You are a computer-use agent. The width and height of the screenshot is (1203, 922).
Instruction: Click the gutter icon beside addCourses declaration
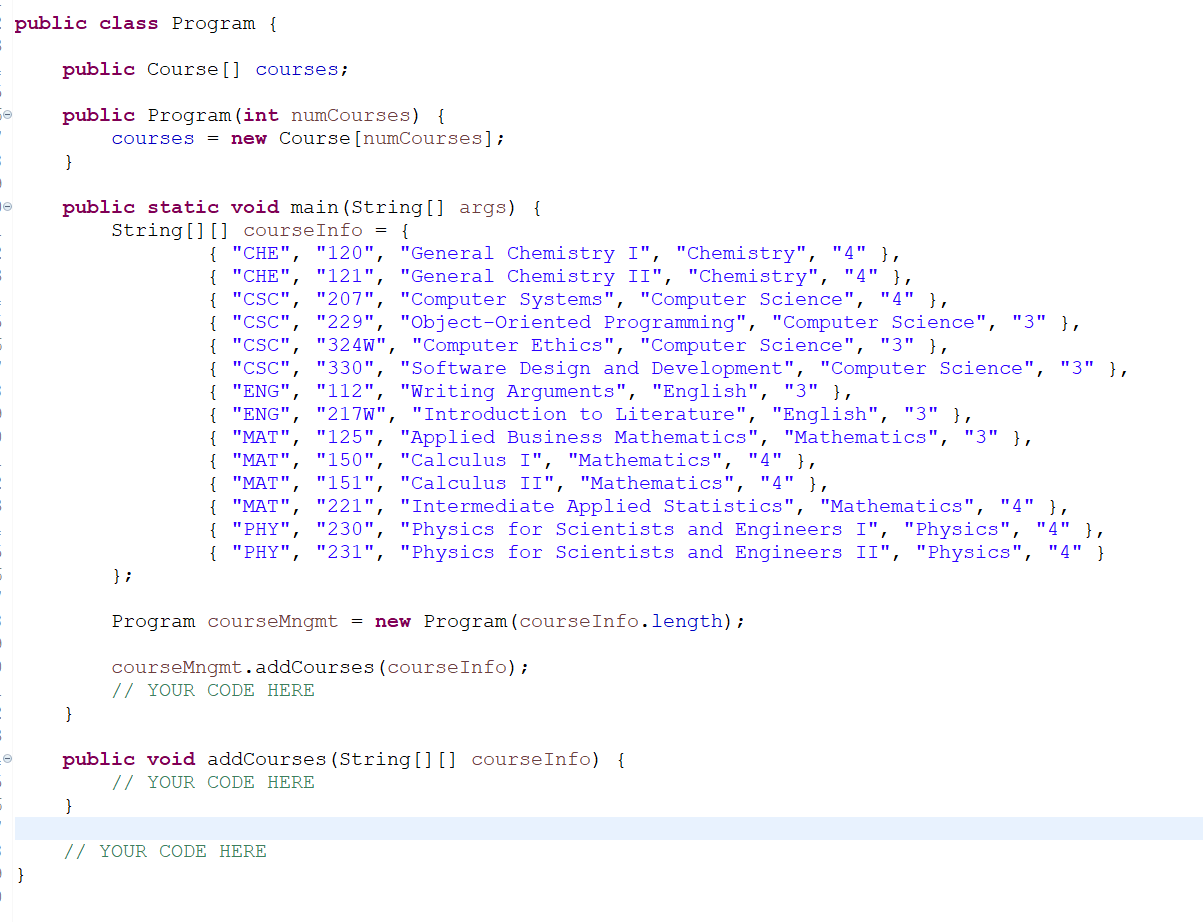[5, 759]
